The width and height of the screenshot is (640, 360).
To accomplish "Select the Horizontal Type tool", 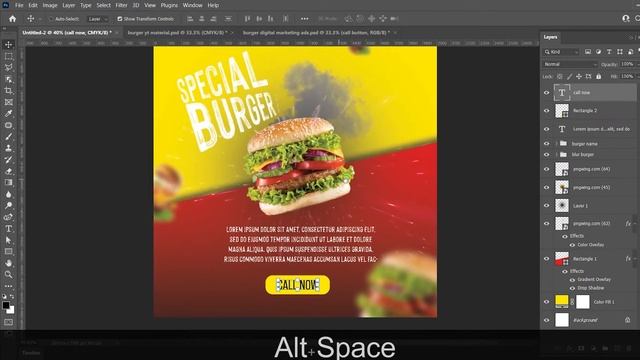I will [x=9, y=229].
